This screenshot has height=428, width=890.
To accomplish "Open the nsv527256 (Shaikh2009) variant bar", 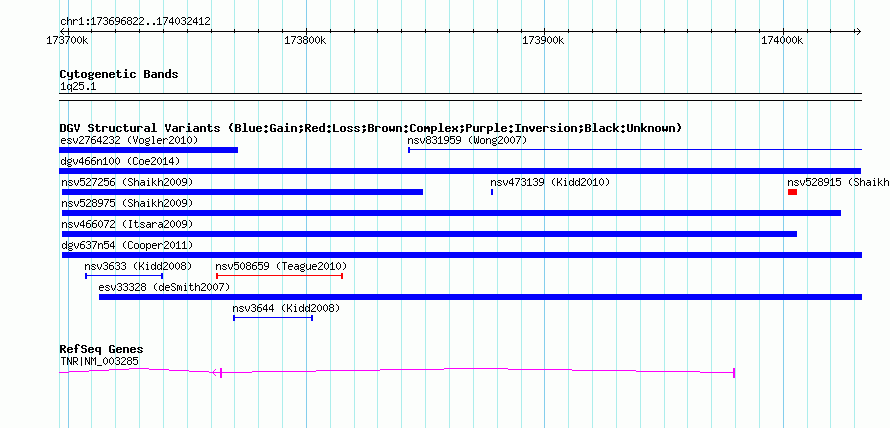I will point(242,192).
